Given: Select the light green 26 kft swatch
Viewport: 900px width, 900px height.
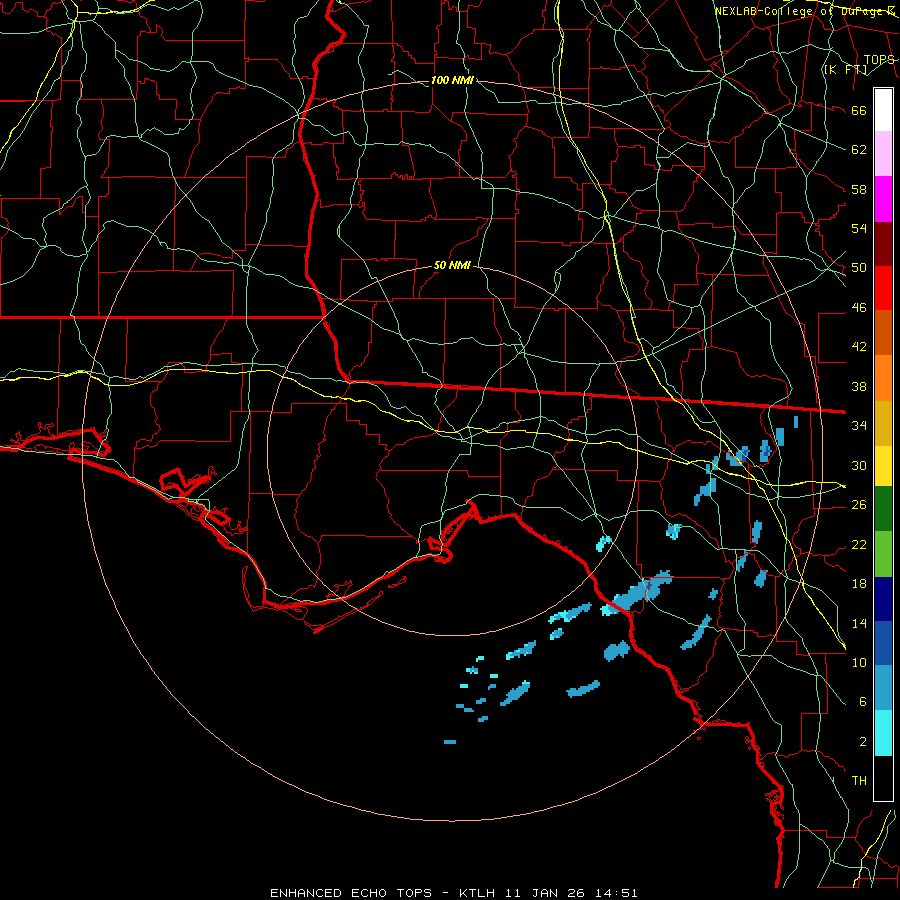Looking at the screenshot, I should (883, 553).
